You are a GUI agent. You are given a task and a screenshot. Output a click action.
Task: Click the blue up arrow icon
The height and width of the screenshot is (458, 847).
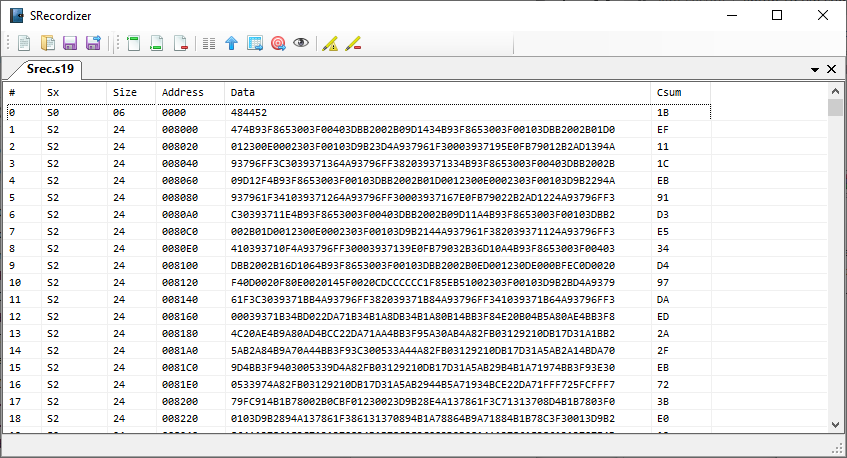click(x=232, y=43)
